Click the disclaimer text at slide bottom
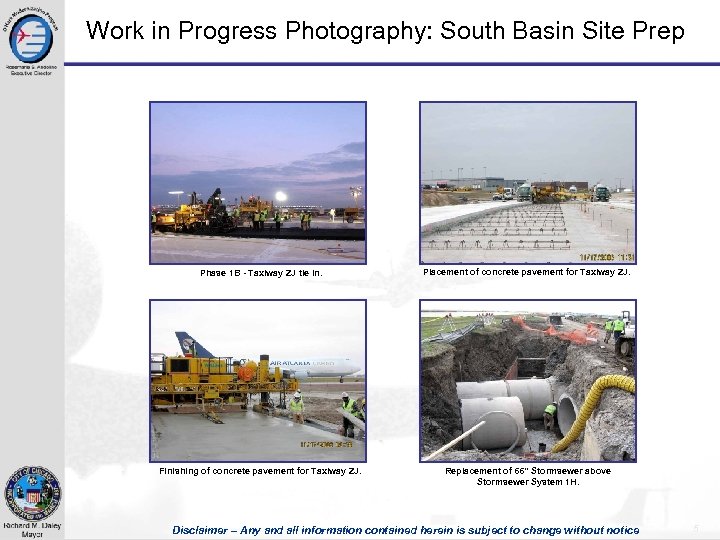This screenshot has width=720, height=540. coord(406,530)
